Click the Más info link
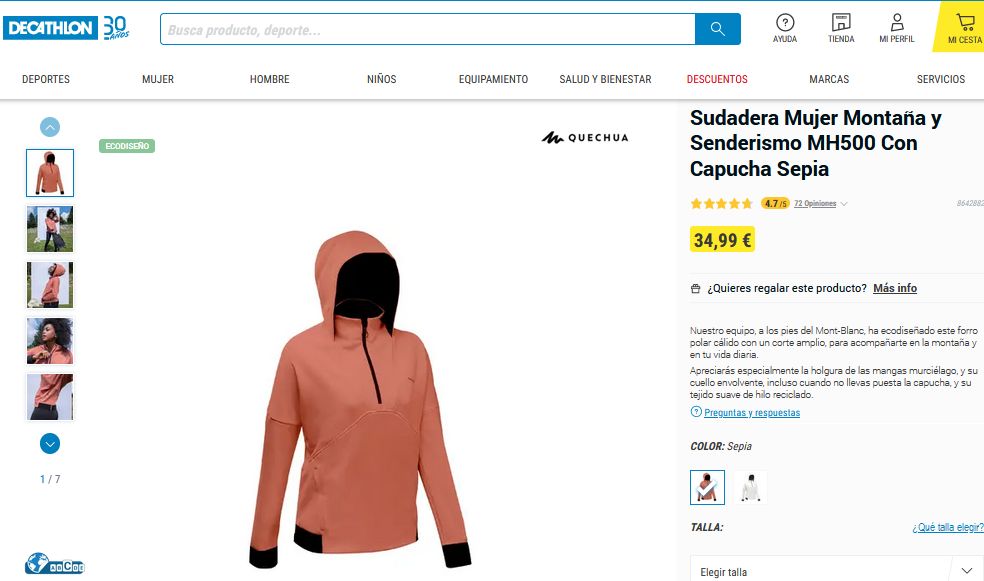 [x=895, y=288]
